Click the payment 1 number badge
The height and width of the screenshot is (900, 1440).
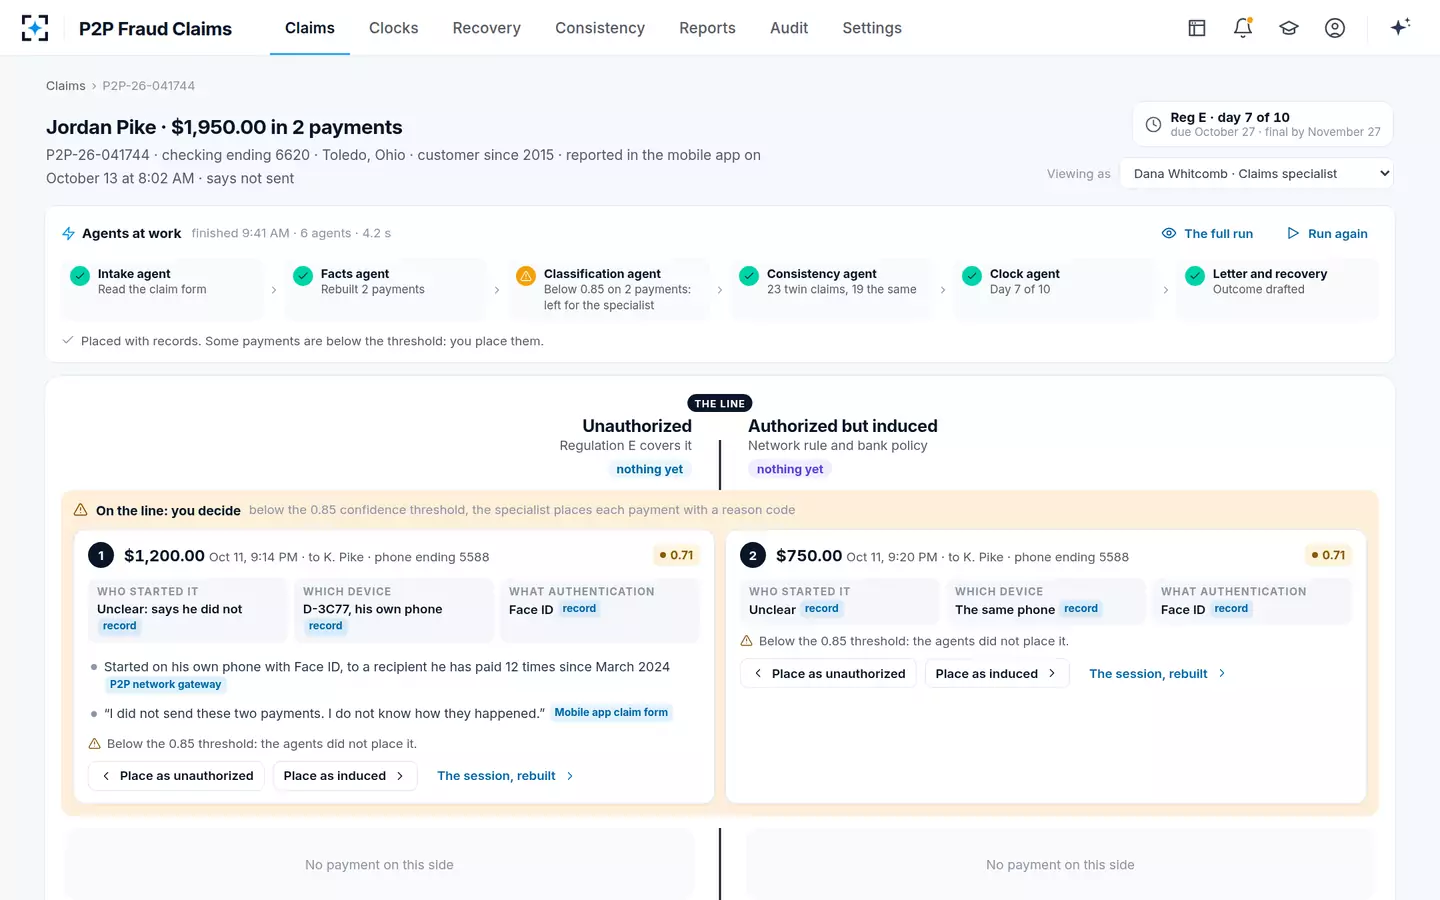point(101,555)
